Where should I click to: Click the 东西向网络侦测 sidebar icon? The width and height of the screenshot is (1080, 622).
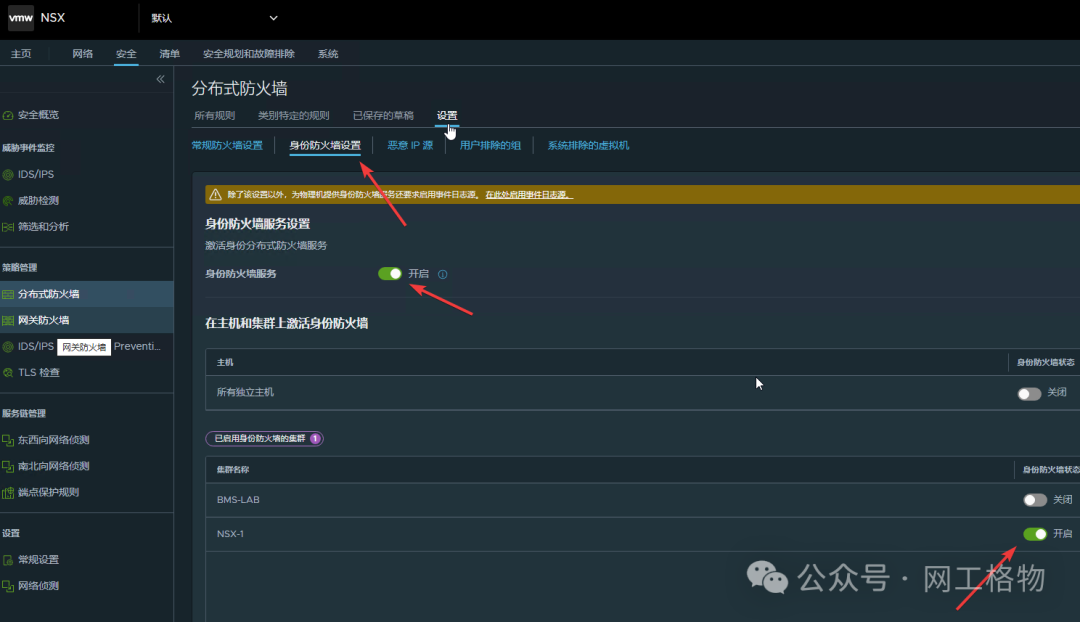point(8,440)
